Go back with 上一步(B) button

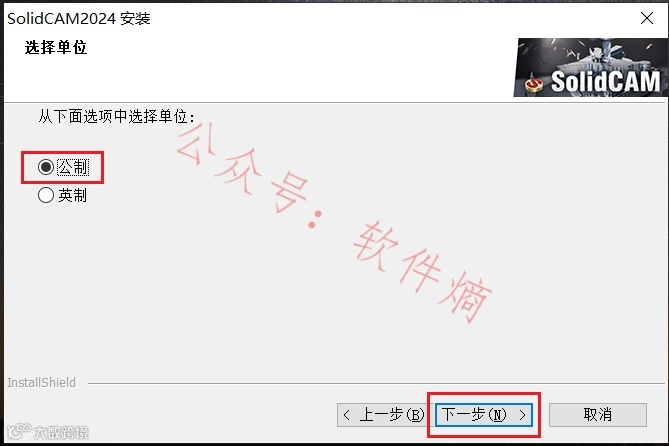coord(381,414)
